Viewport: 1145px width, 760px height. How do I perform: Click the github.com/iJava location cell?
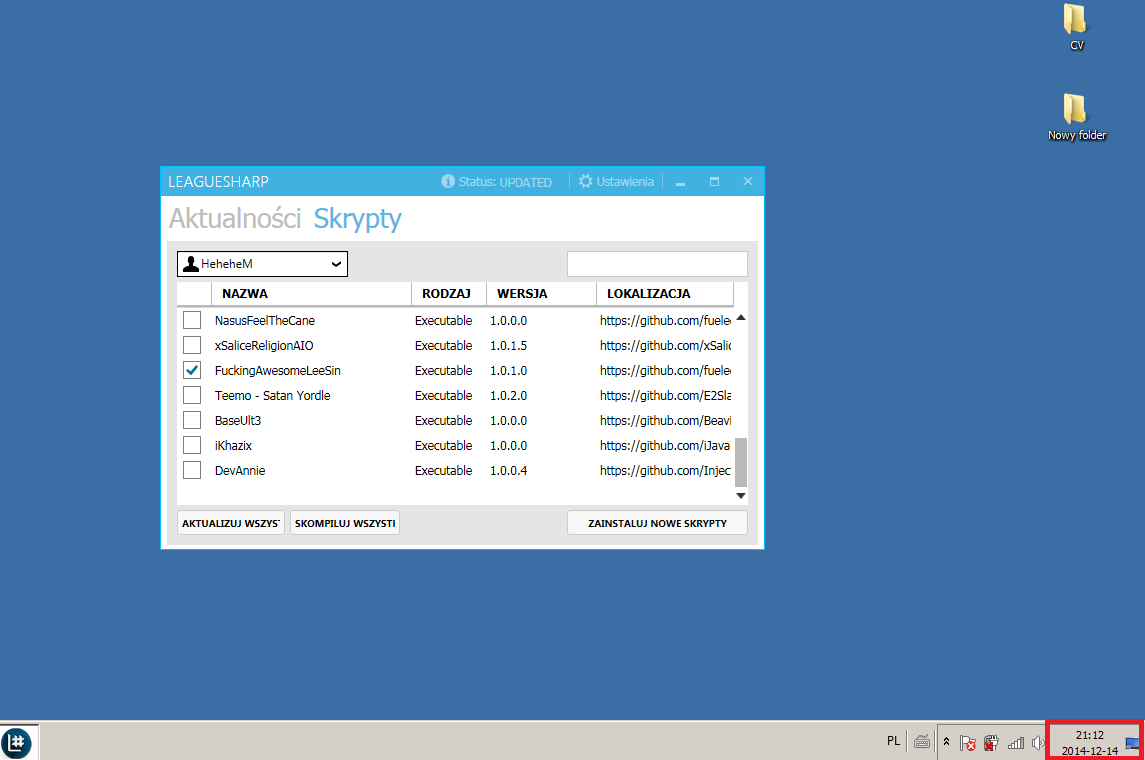[665, 445]
